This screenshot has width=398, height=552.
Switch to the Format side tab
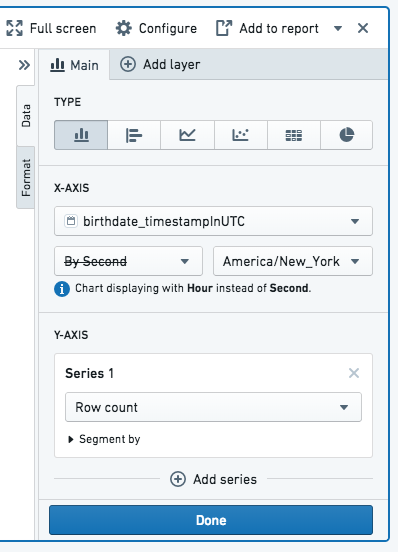tap(26, 178)
